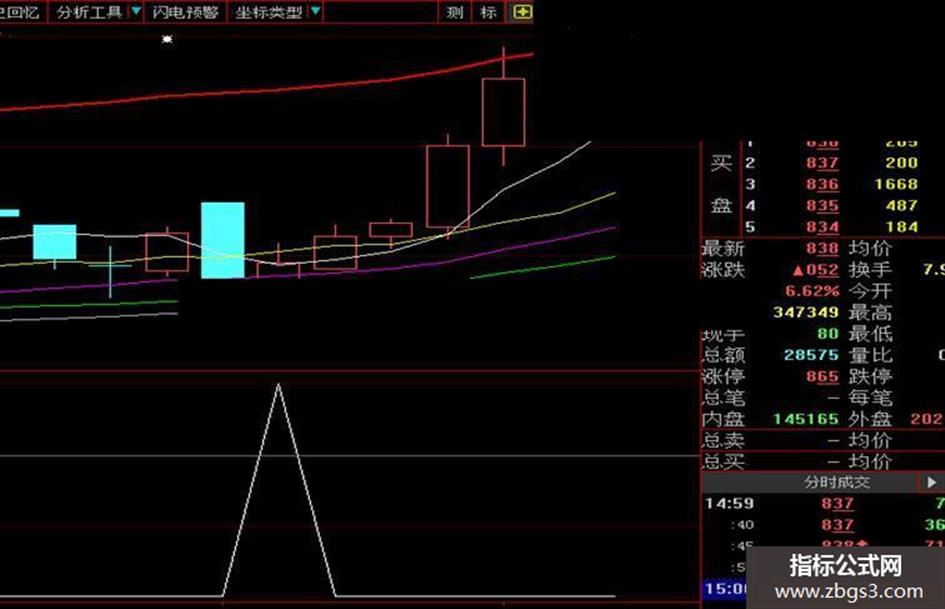The height and width of the screenshot is (609, 945).
Task: Click bid price 835 in buy row 4
Action: pos(822,206)
